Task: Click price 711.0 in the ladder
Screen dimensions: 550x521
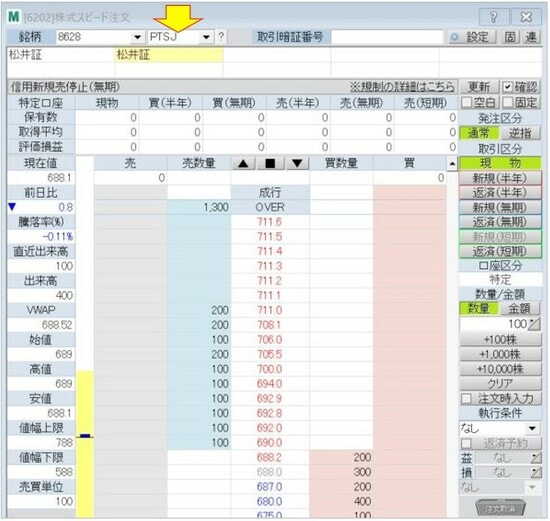Action: point(270,310)
